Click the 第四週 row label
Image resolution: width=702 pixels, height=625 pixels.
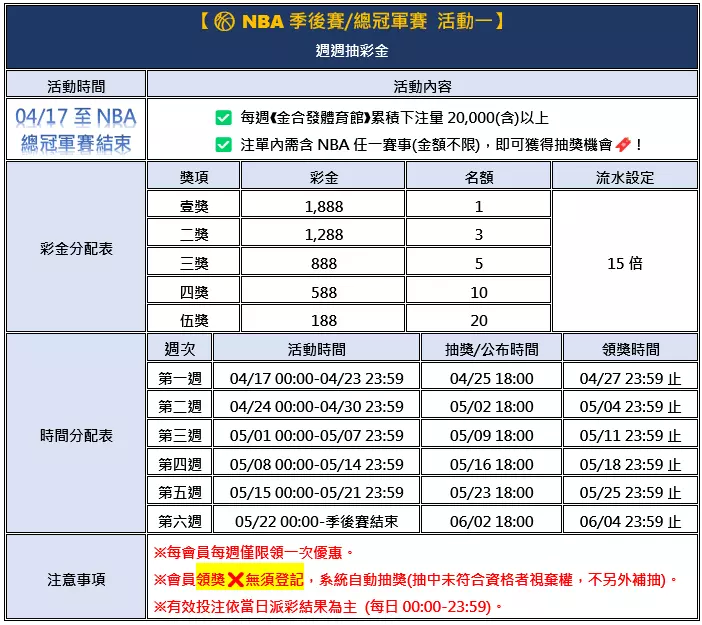tap(180, 462)
